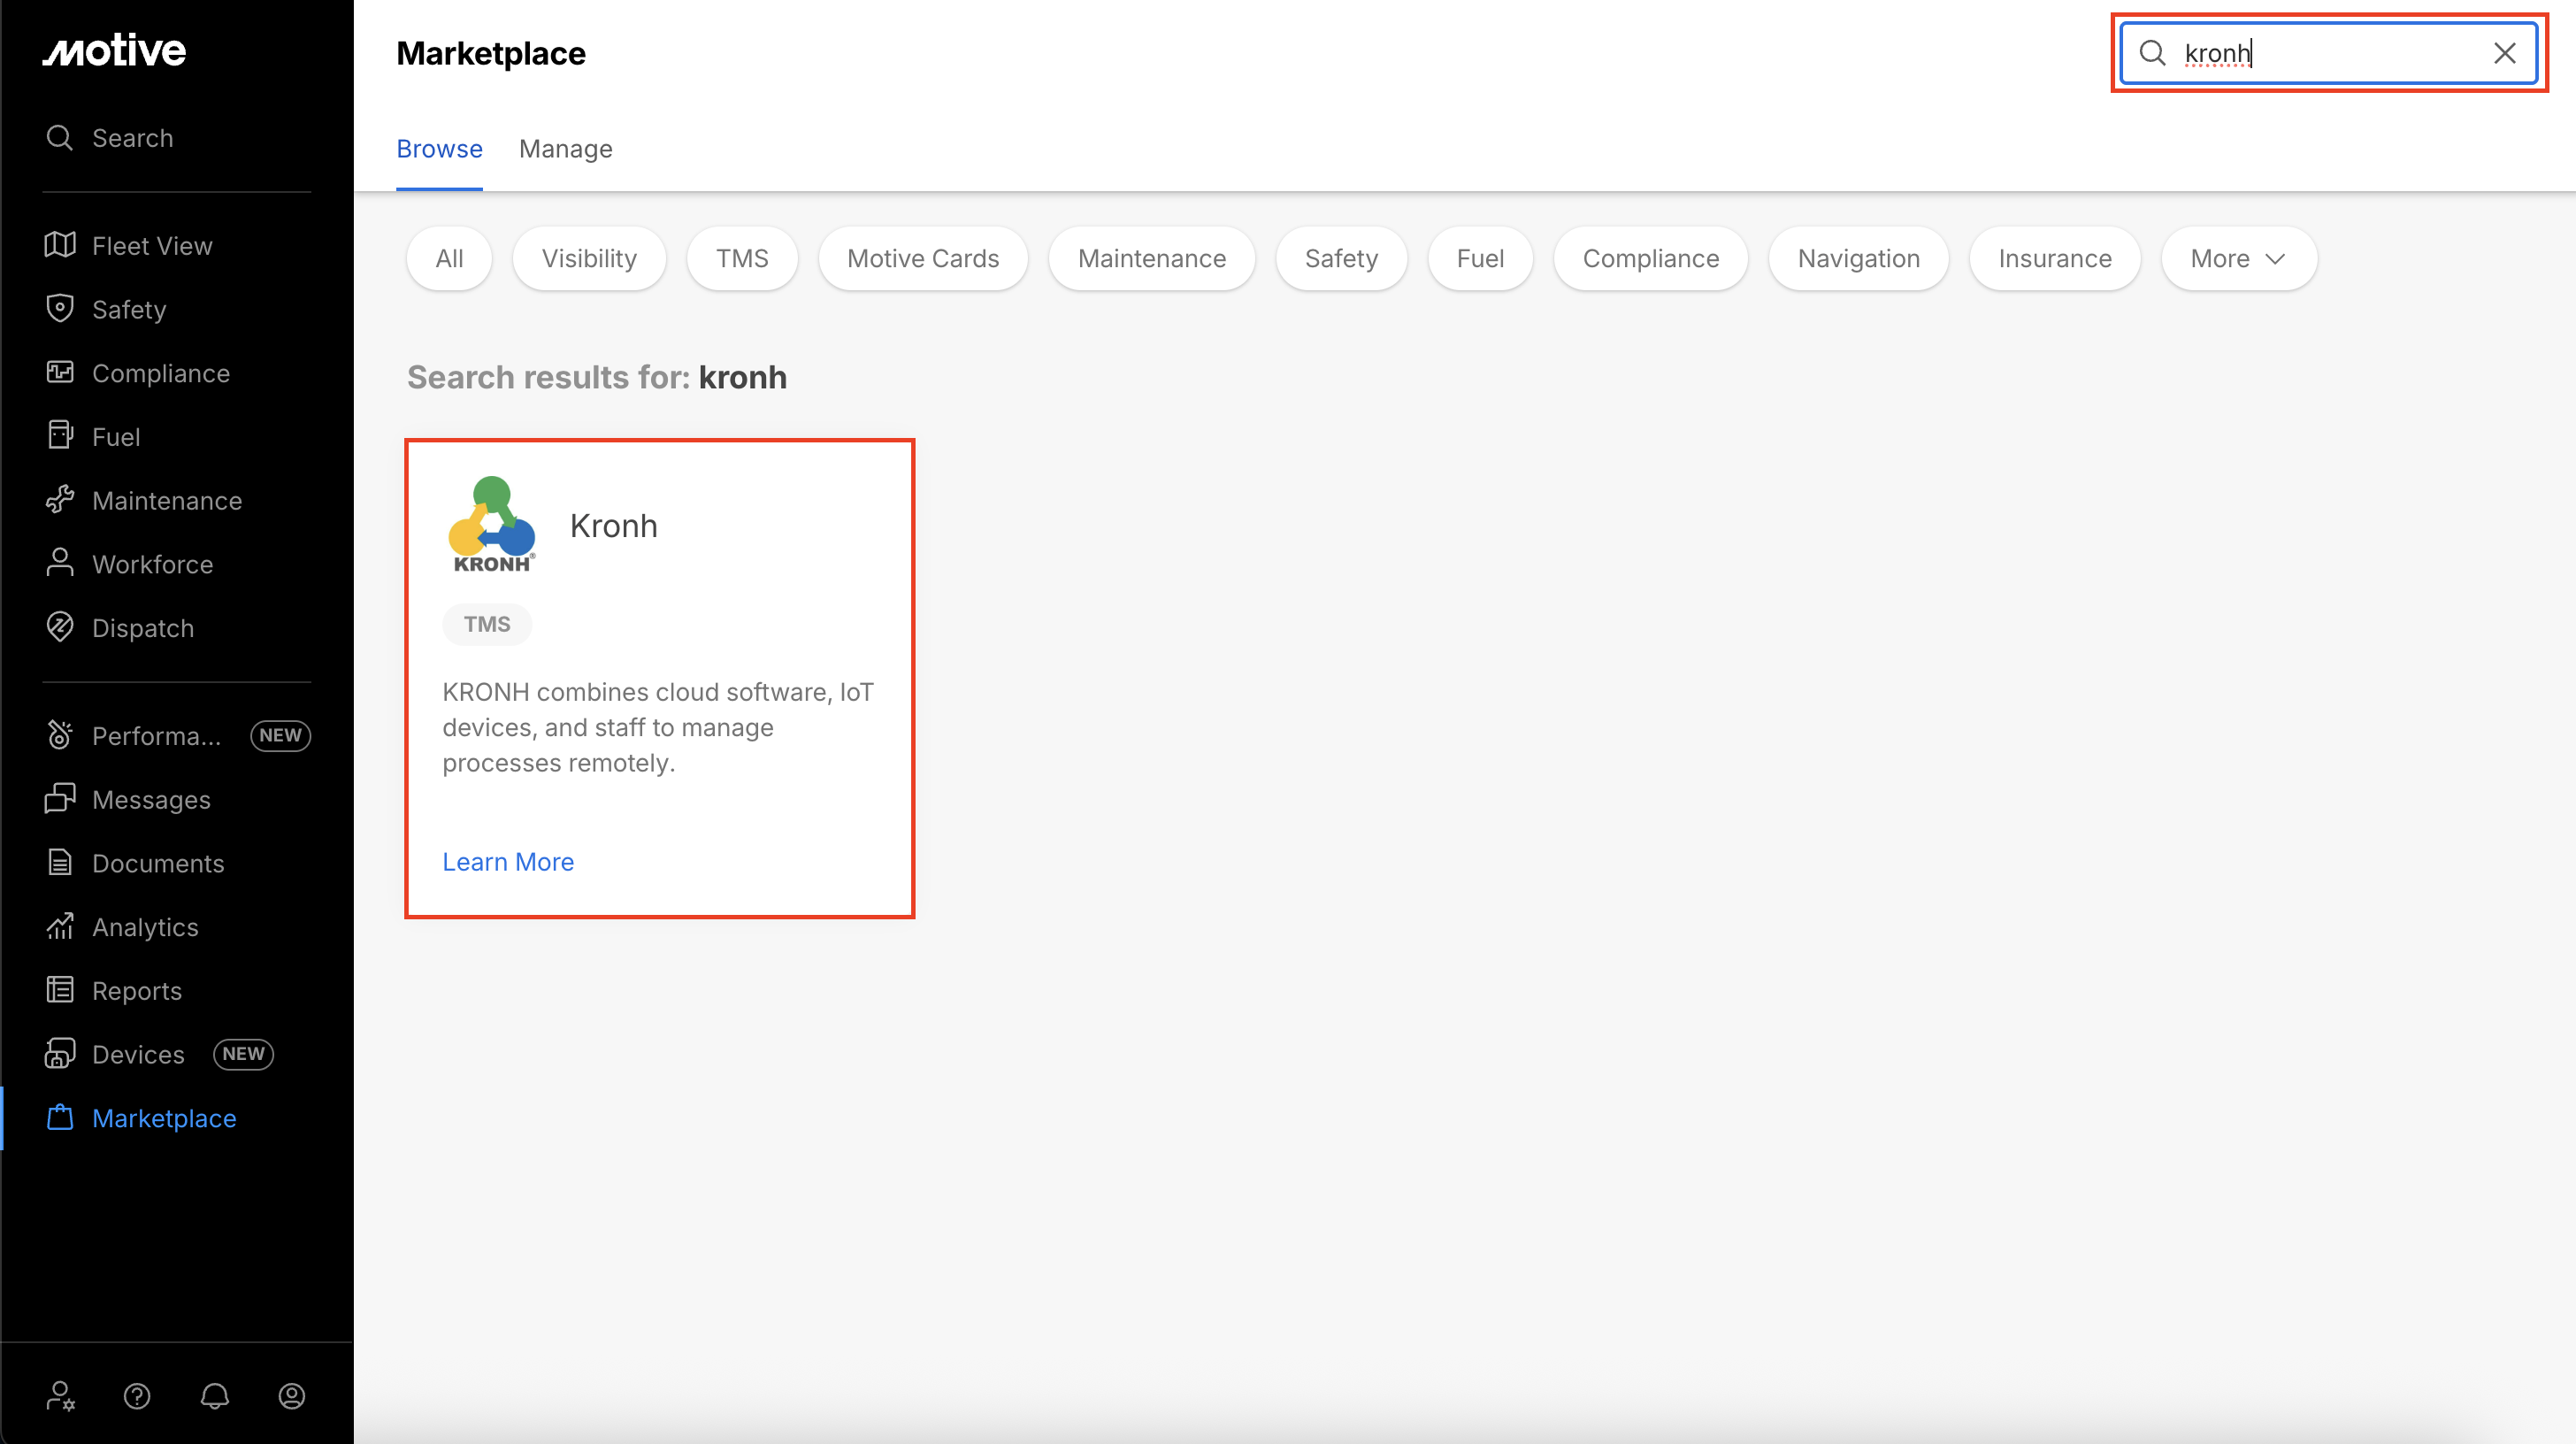Click the help question mark icon
2576x1444 pixels.
[x=137, y=1396]
